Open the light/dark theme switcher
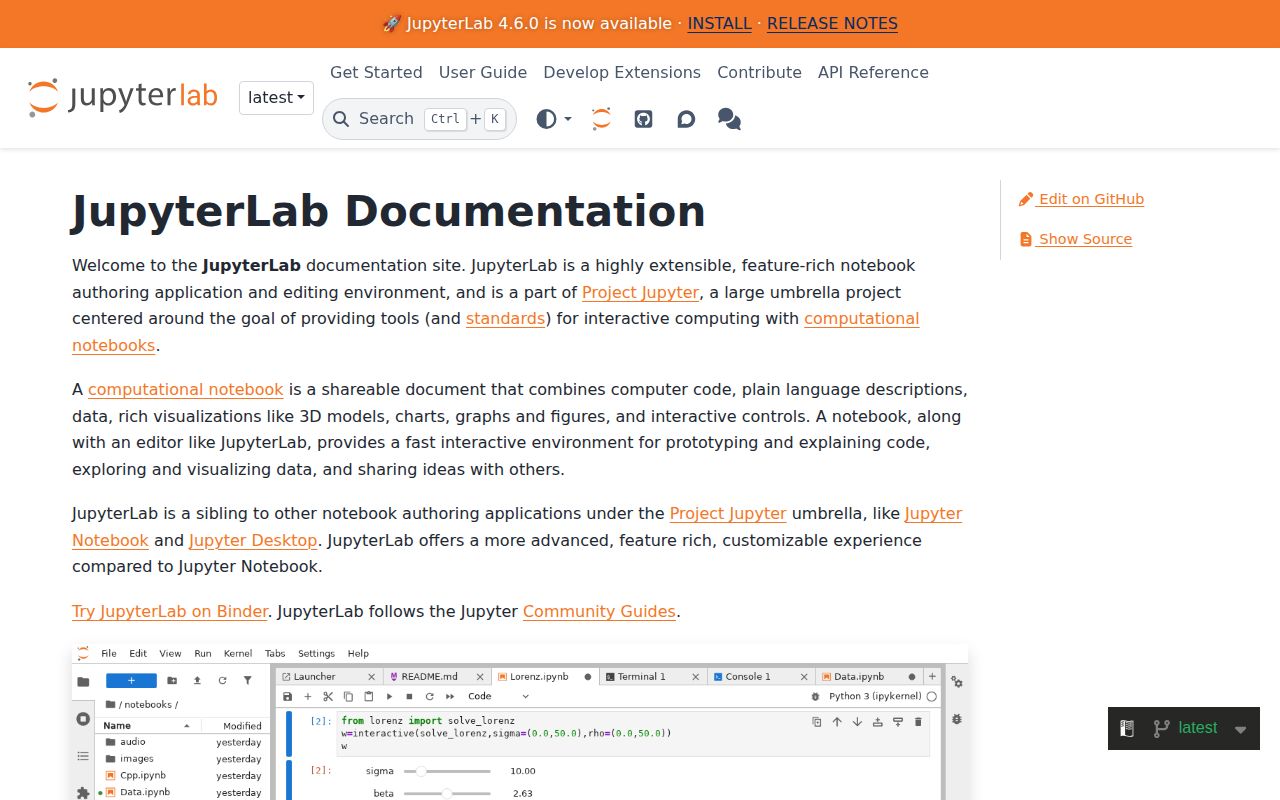This screenshot has width=1280, height=800. click(x=553, y=119)
